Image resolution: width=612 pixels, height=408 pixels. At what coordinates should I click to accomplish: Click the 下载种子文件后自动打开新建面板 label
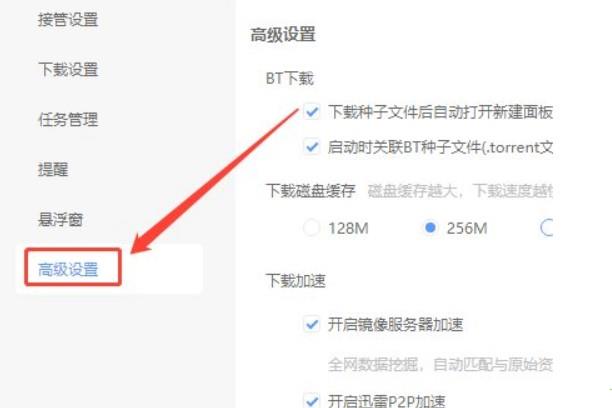[440, 112]
